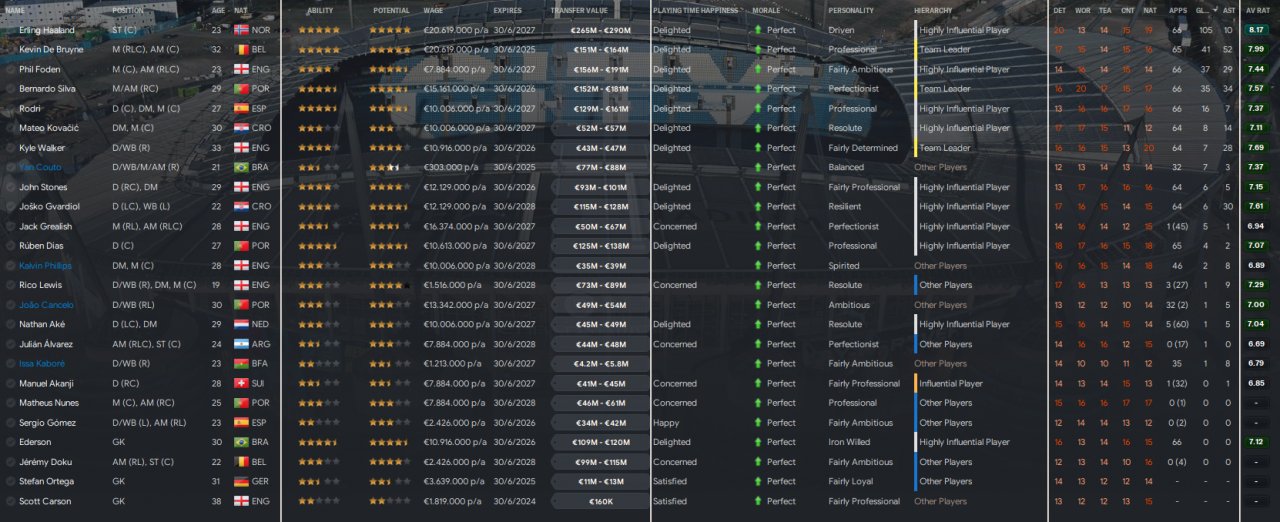
Task: Click Rodri's Spain flag icon
Action: point(241,108)
